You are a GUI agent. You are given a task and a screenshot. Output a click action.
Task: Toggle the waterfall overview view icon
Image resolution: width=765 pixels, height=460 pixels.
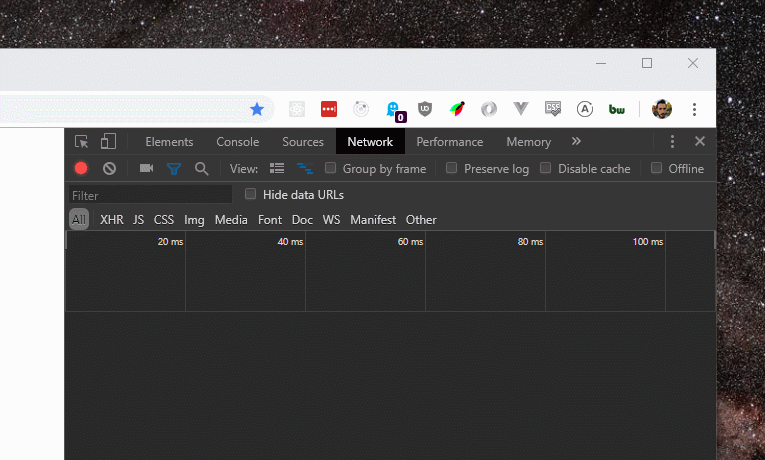(x=305, y=168)
